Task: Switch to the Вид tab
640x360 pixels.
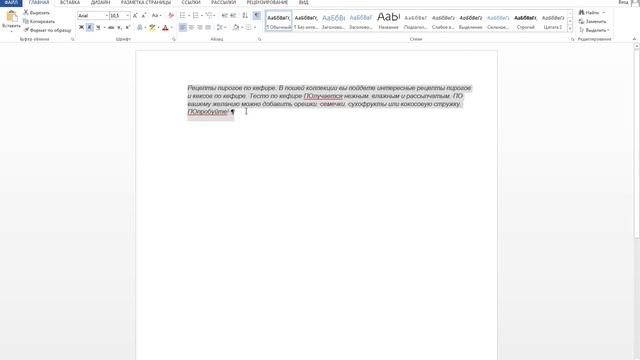Action: [x=304, y=2]
